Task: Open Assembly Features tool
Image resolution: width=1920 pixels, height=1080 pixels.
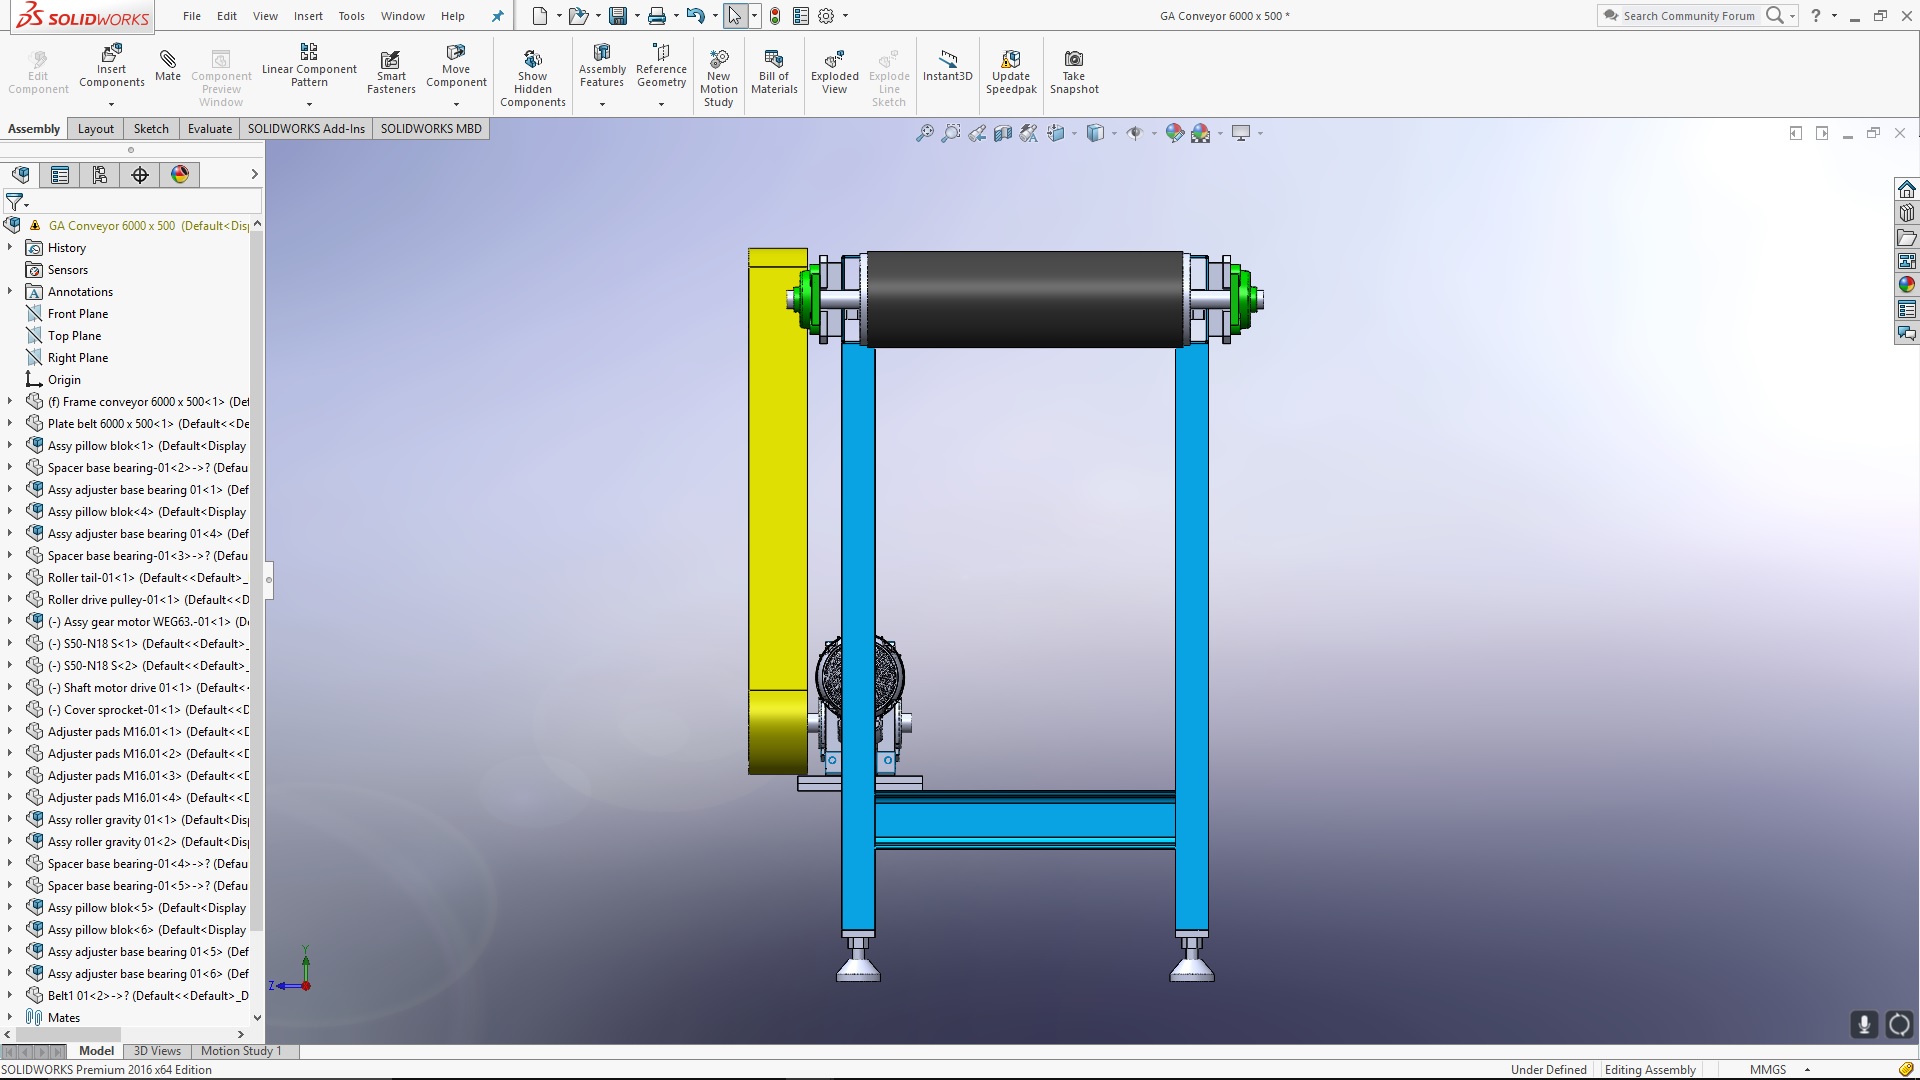Action: (x=602, y=66)
